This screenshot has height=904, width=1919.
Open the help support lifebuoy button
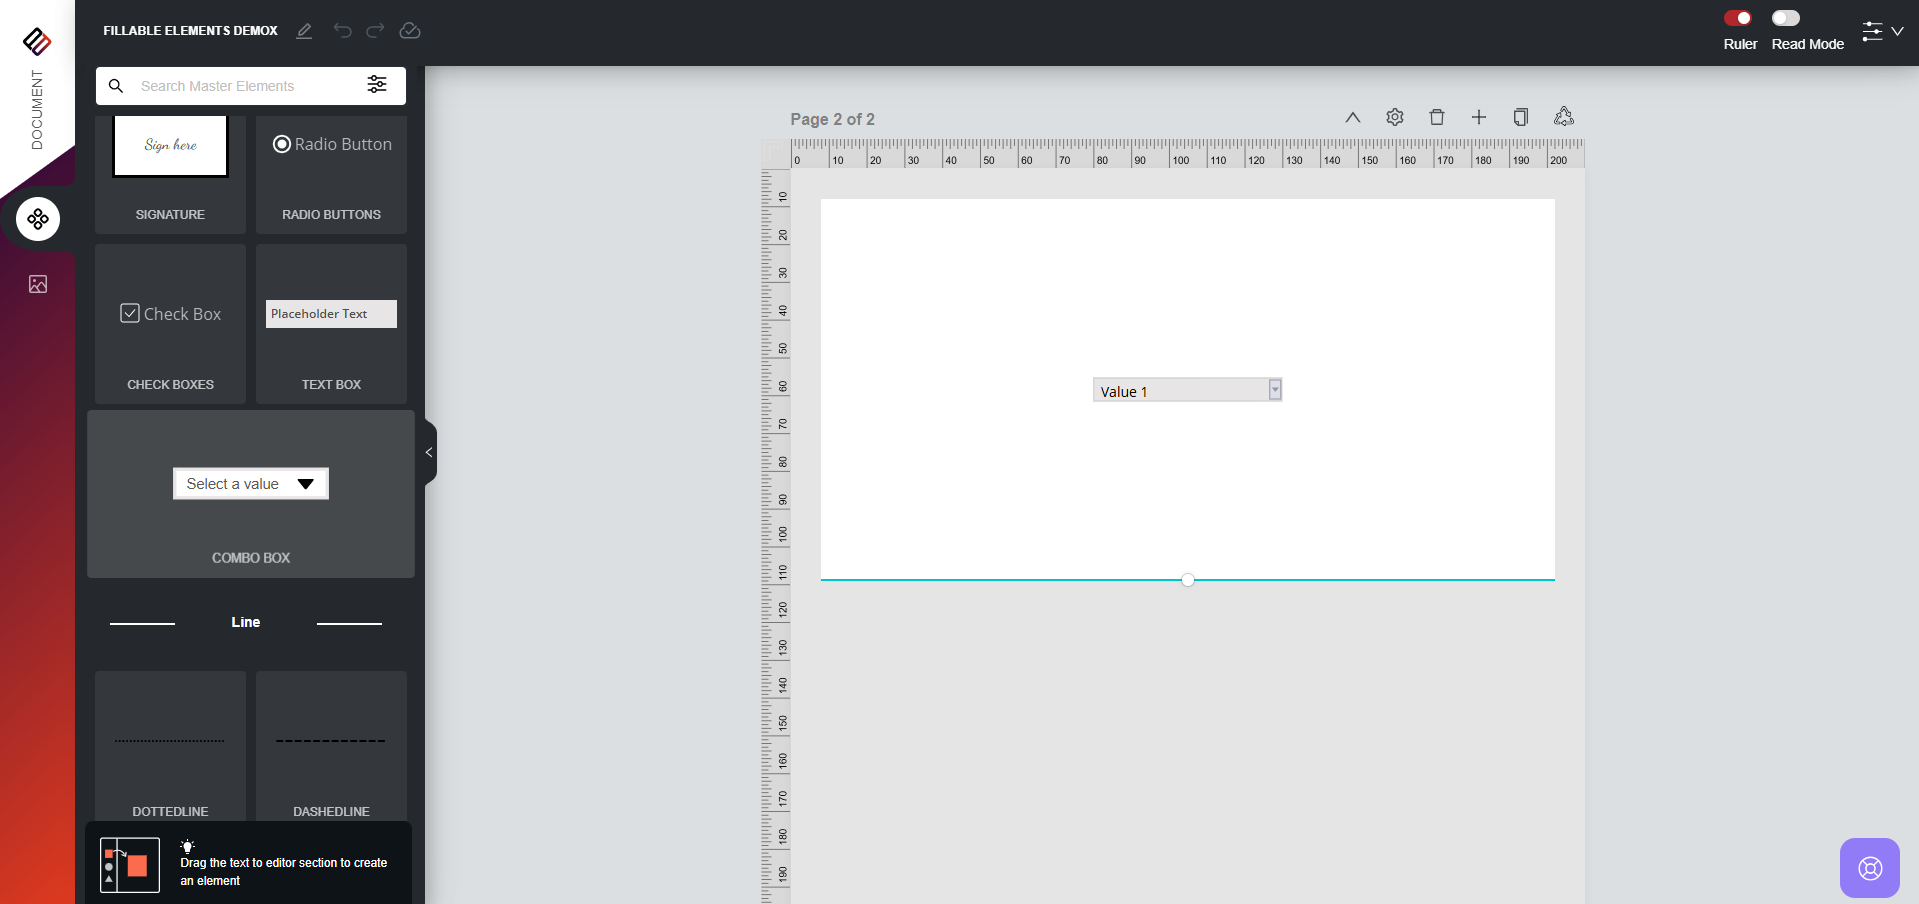click(1869, 868)
